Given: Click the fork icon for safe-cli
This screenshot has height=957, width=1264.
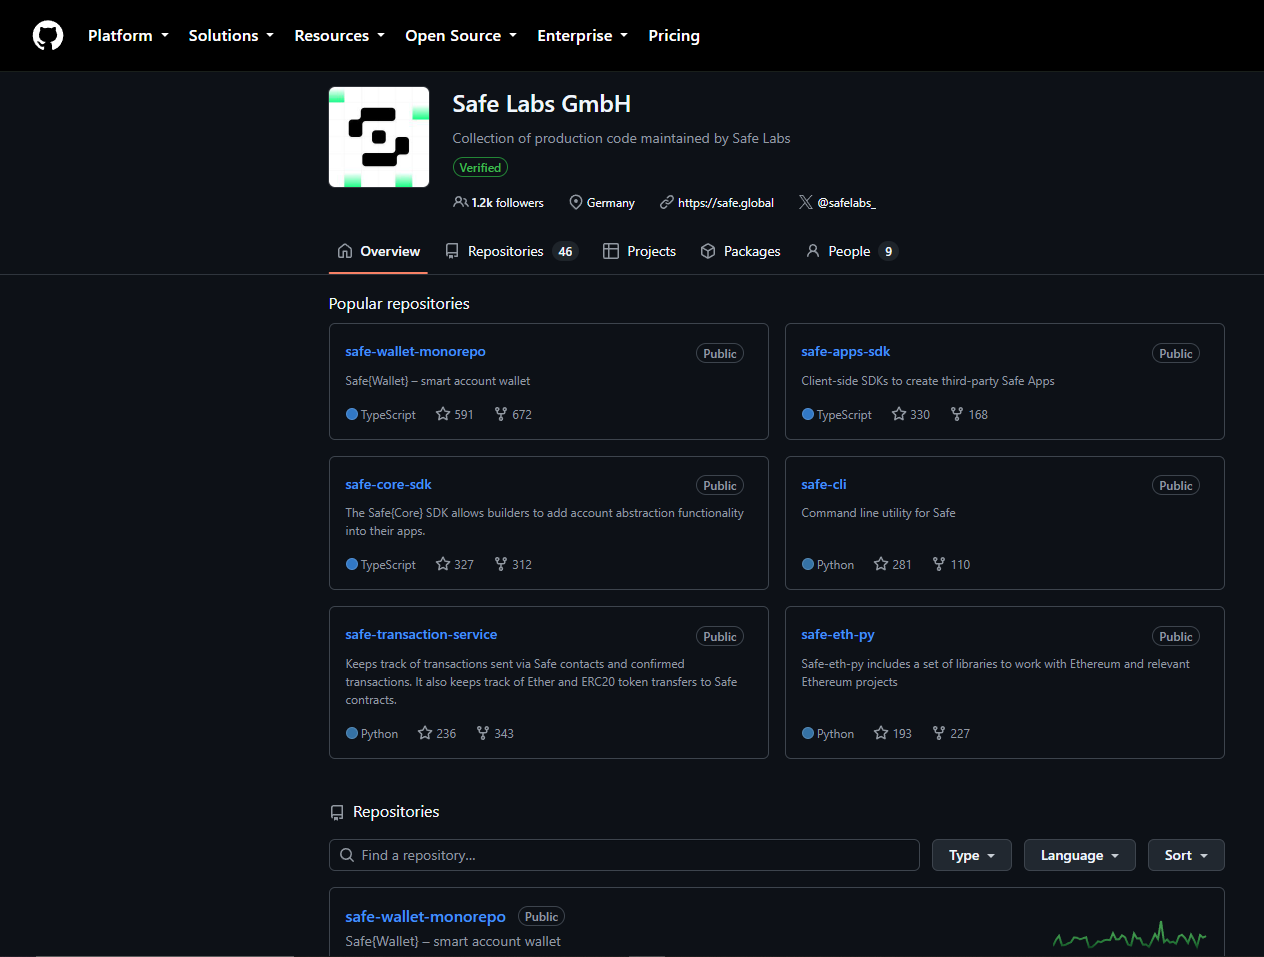Looking at the screenshot, I should pos(939,564).
